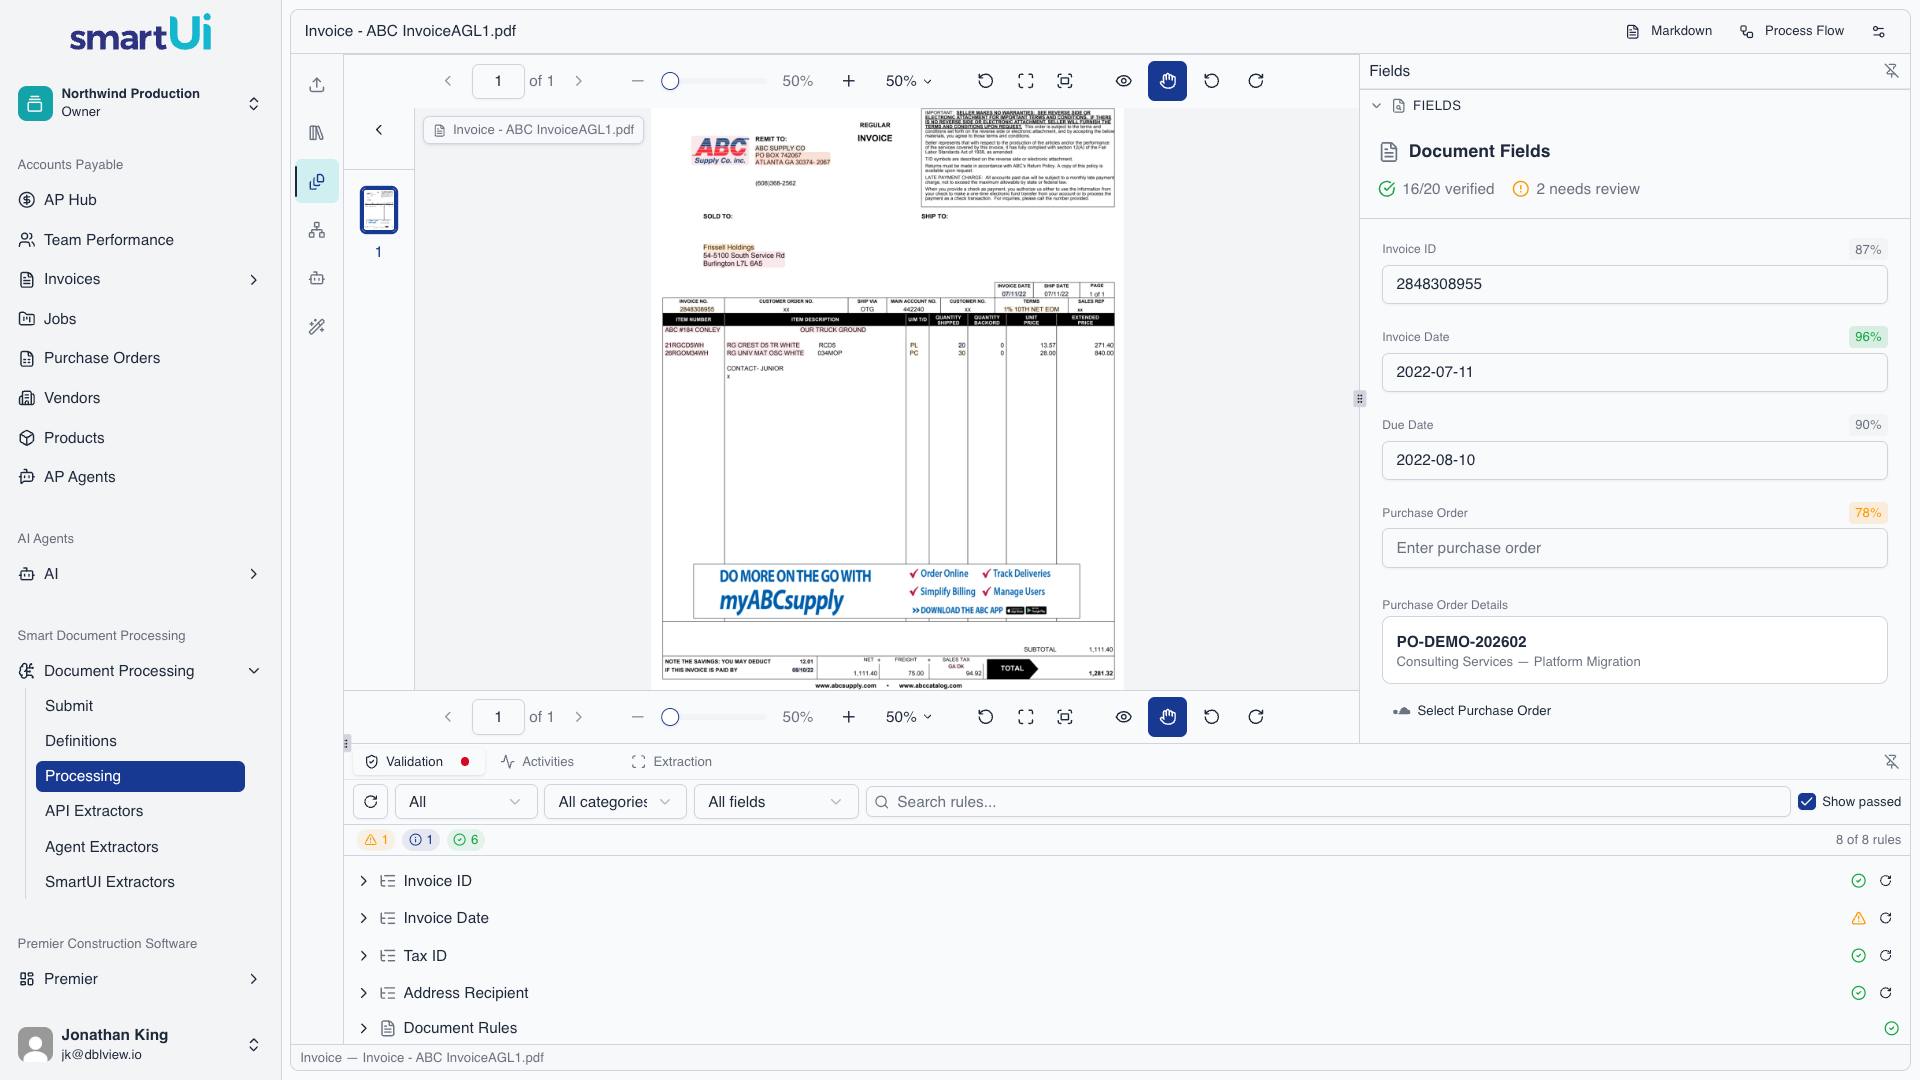The width and height of the screenshot is (1920, 1080).
Task: Go to next page in top toolbar
Action: click(578, 81)
